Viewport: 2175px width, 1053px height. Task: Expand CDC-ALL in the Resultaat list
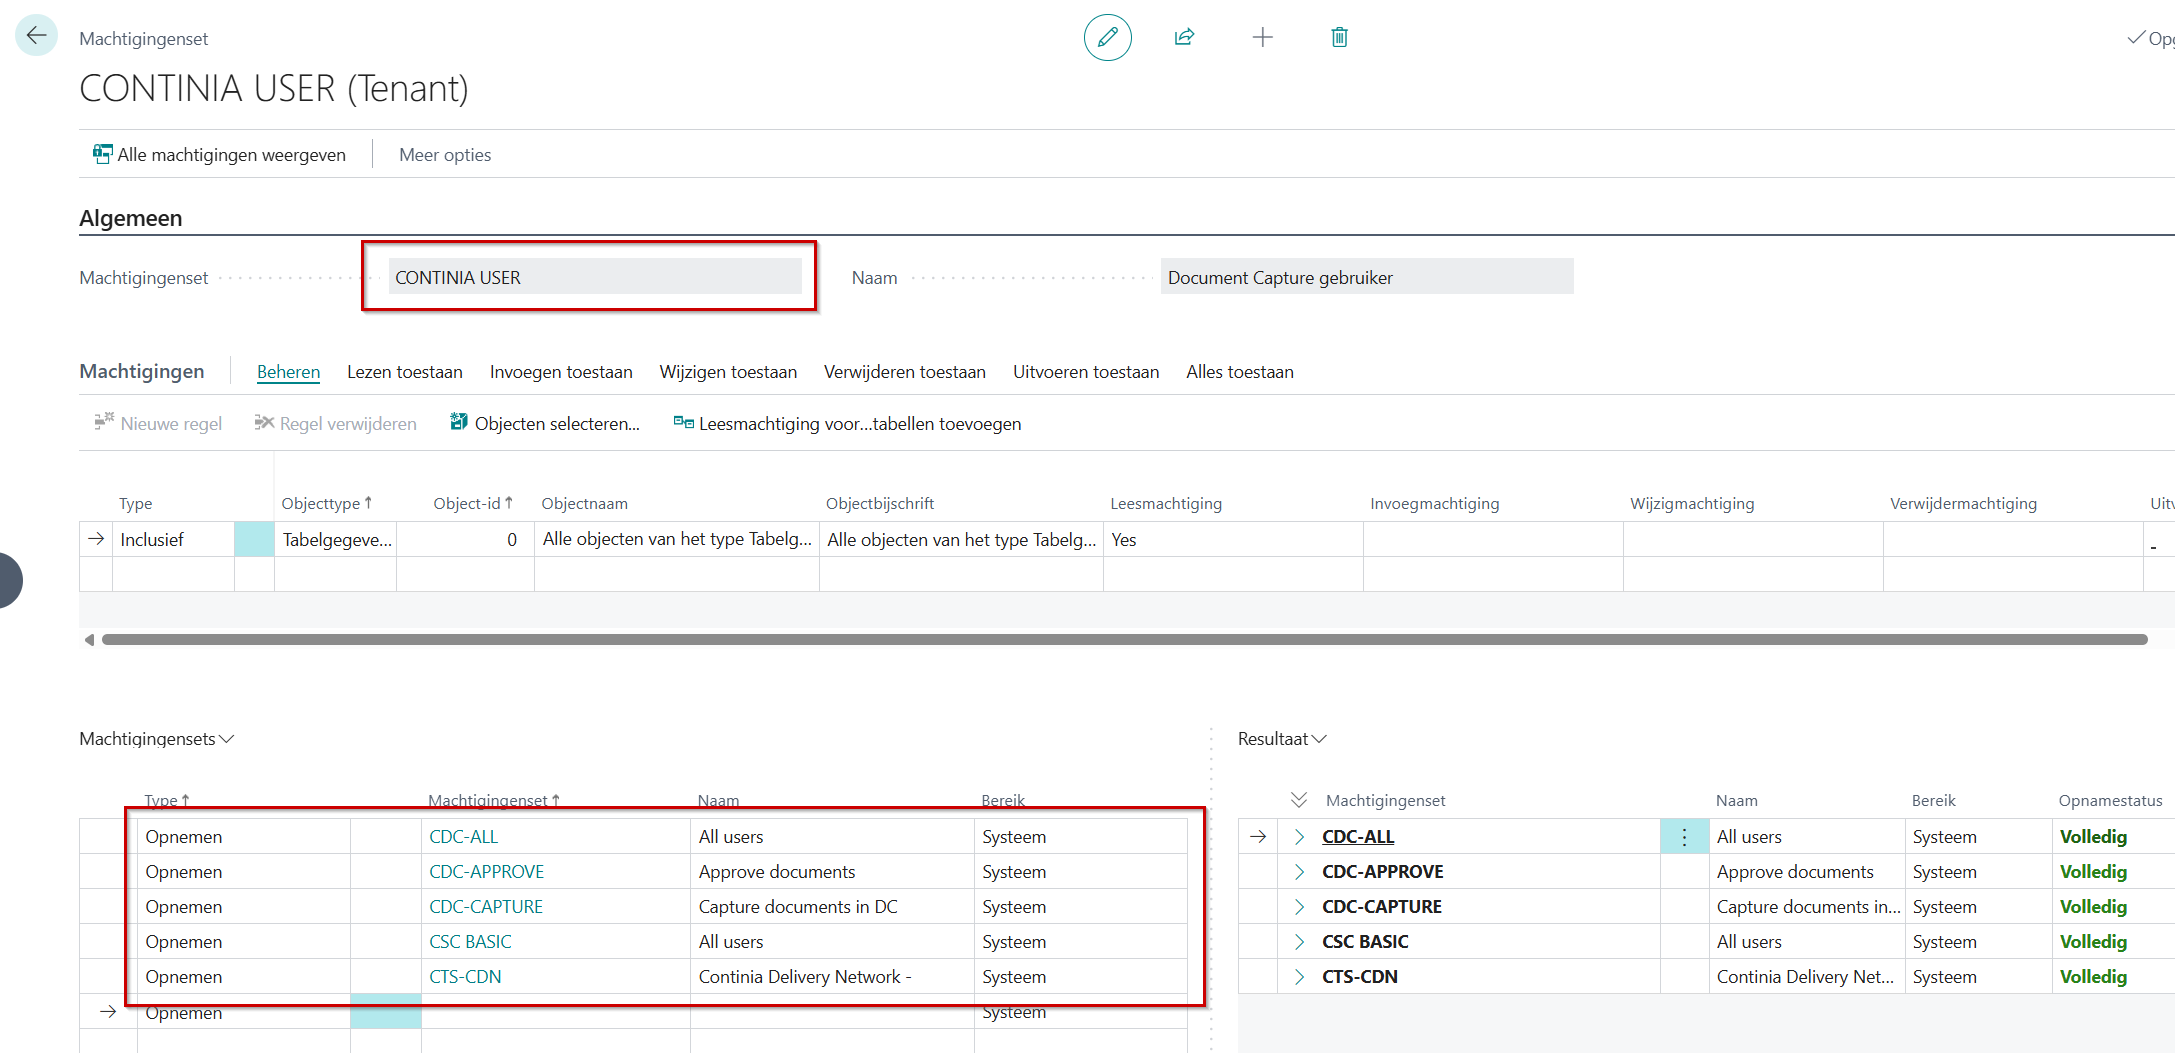[1299, 837]
